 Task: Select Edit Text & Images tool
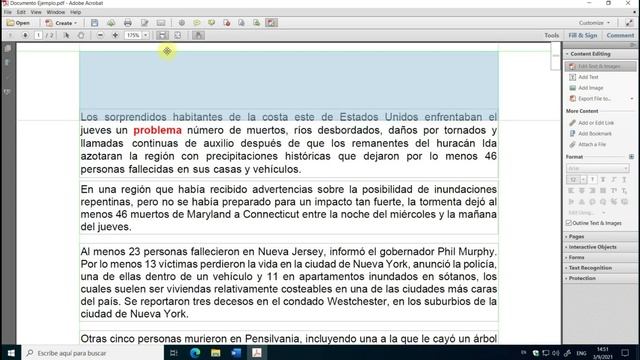click(x=600, y=66)
